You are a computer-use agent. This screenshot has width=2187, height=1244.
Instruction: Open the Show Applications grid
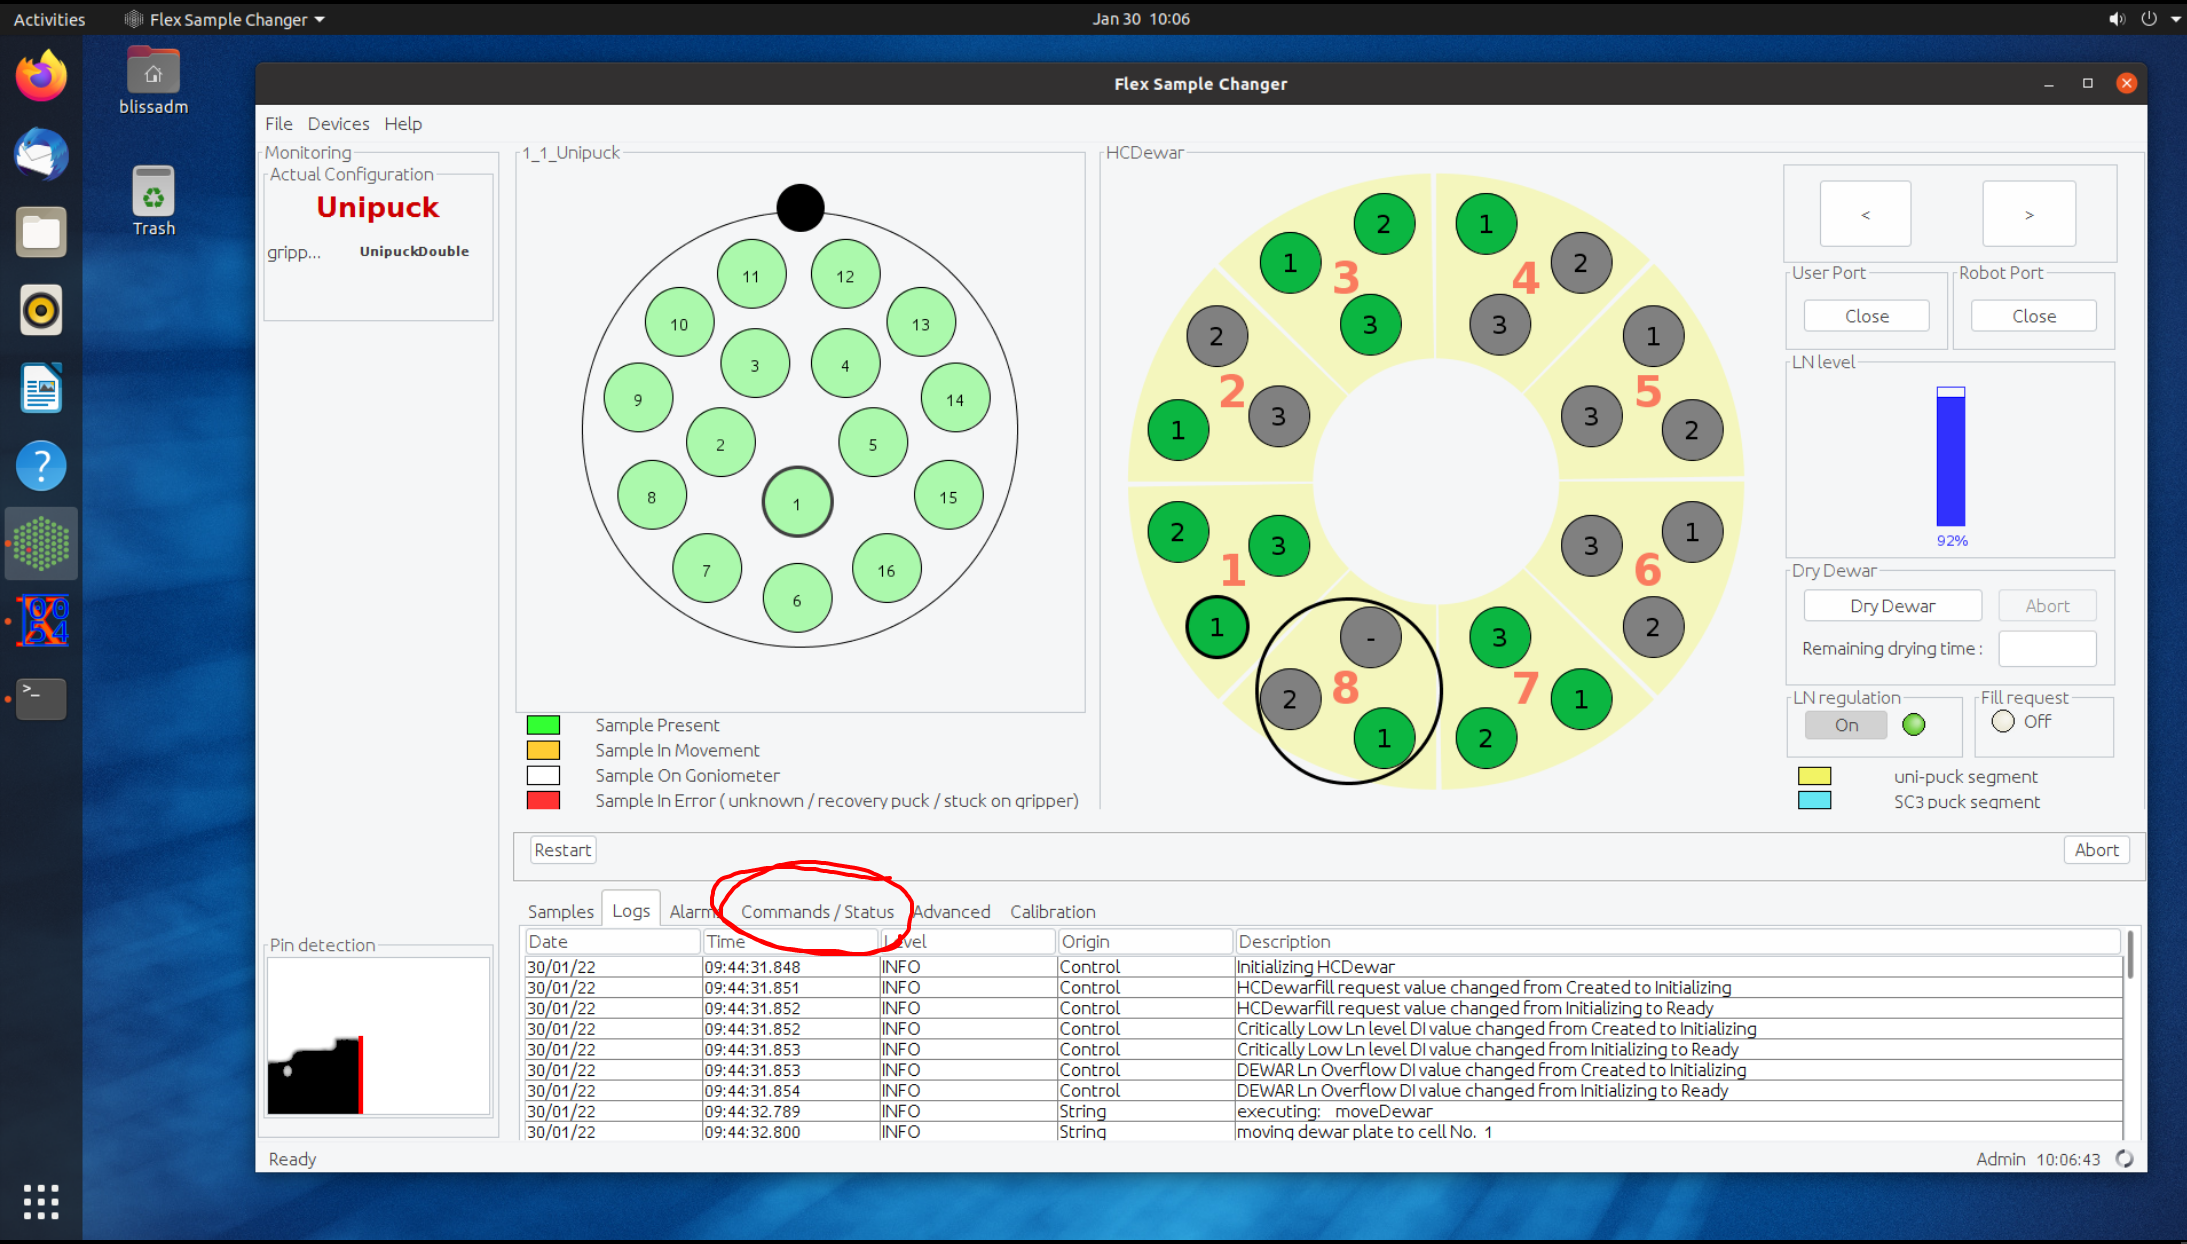click(41, 1201)
